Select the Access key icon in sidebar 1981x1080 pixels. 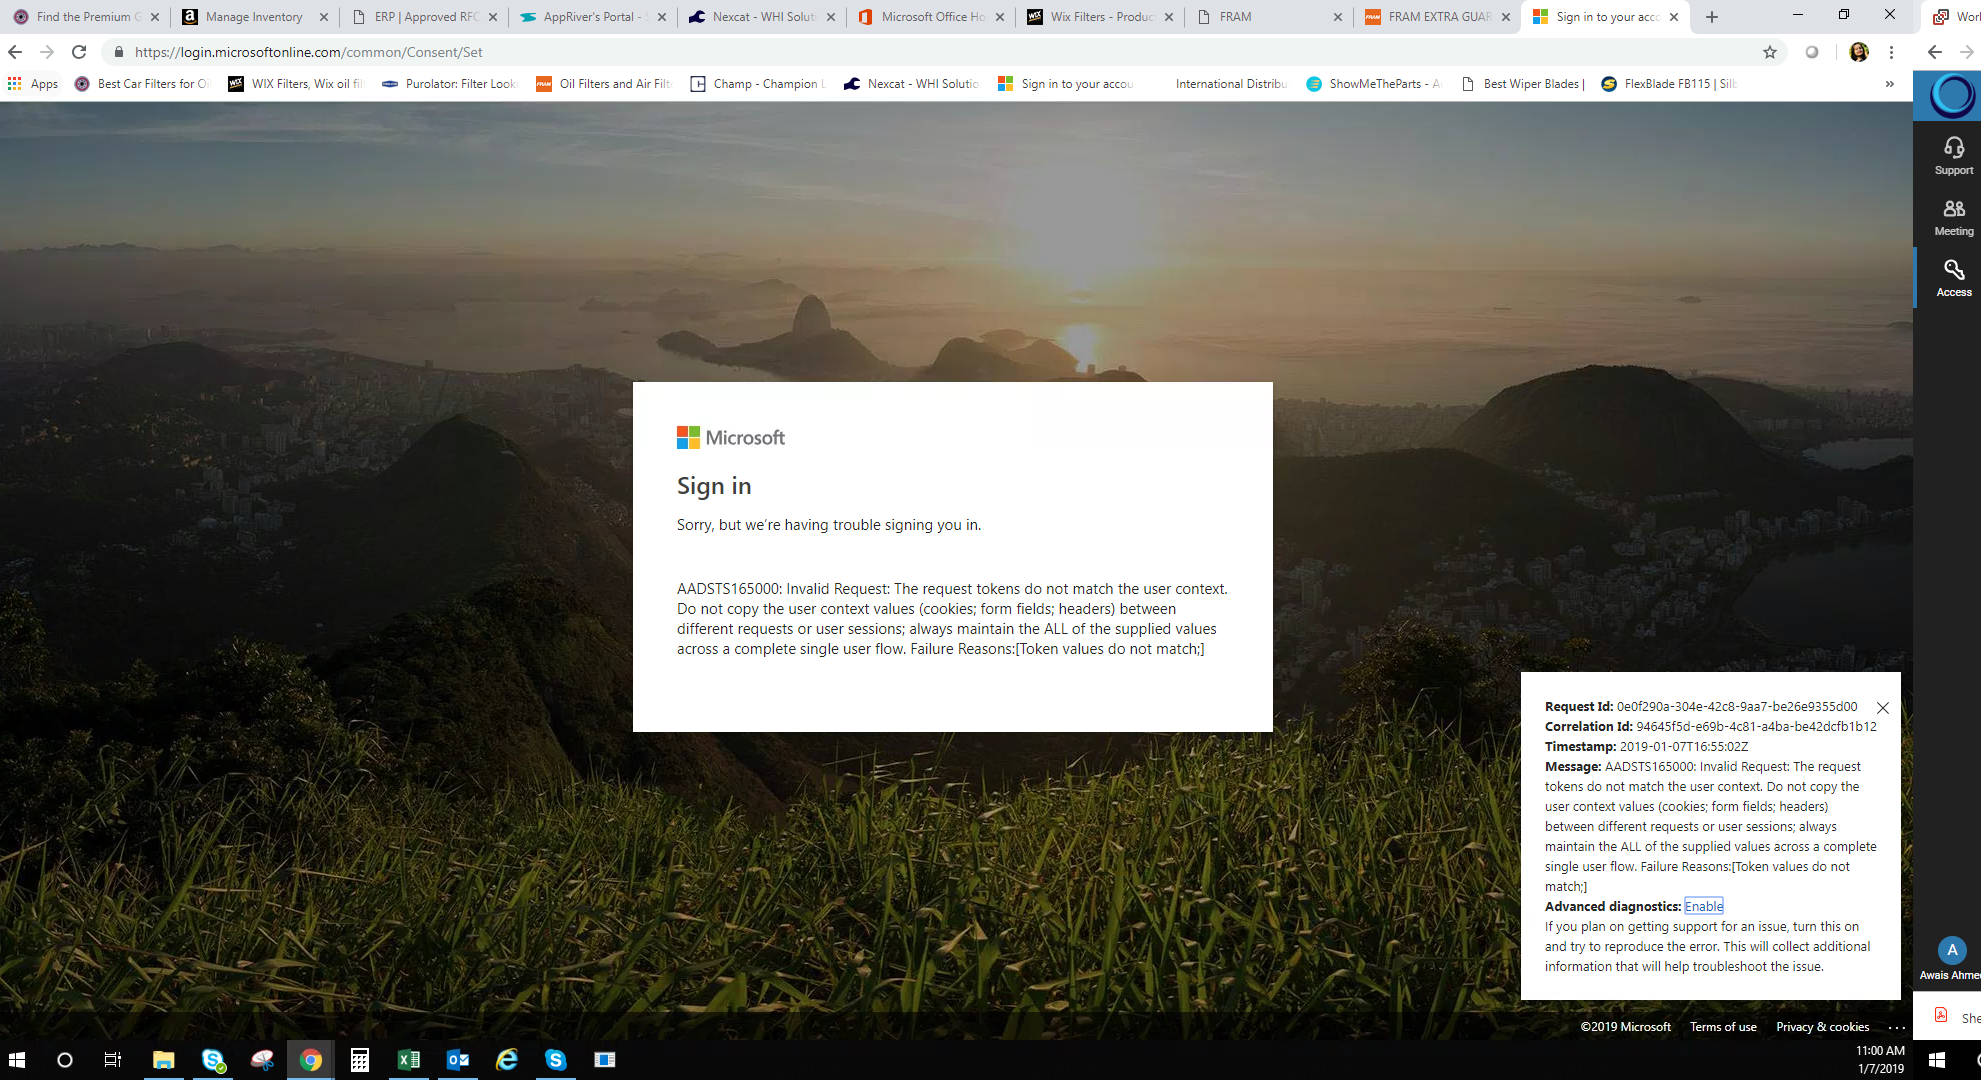coord(1953,277)
